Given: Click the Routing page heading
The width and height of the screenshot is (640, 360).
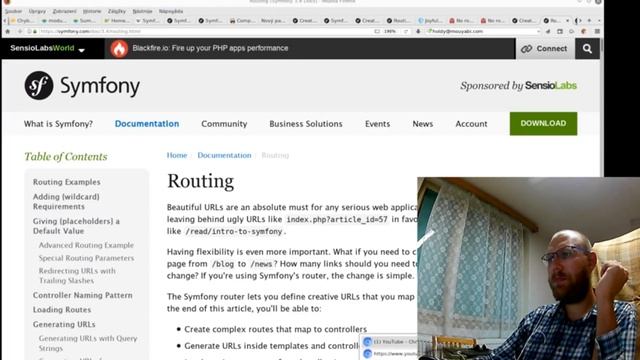Looking at the screenshot, I should pyautogui.click(x=200, y=181).
